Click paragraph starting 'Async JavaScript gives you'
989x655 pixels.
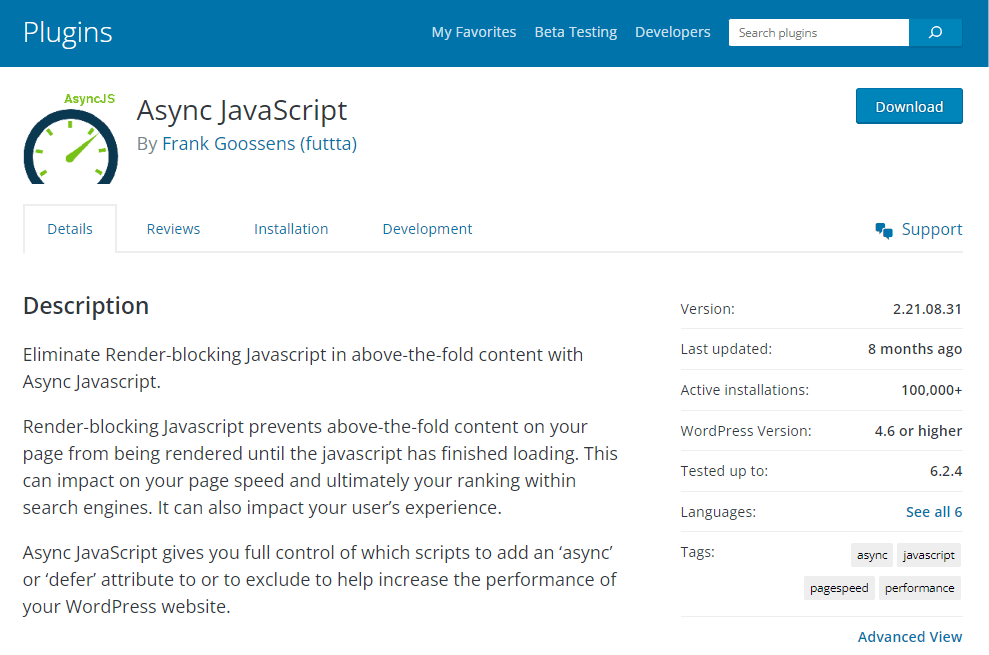pos(320,579)
